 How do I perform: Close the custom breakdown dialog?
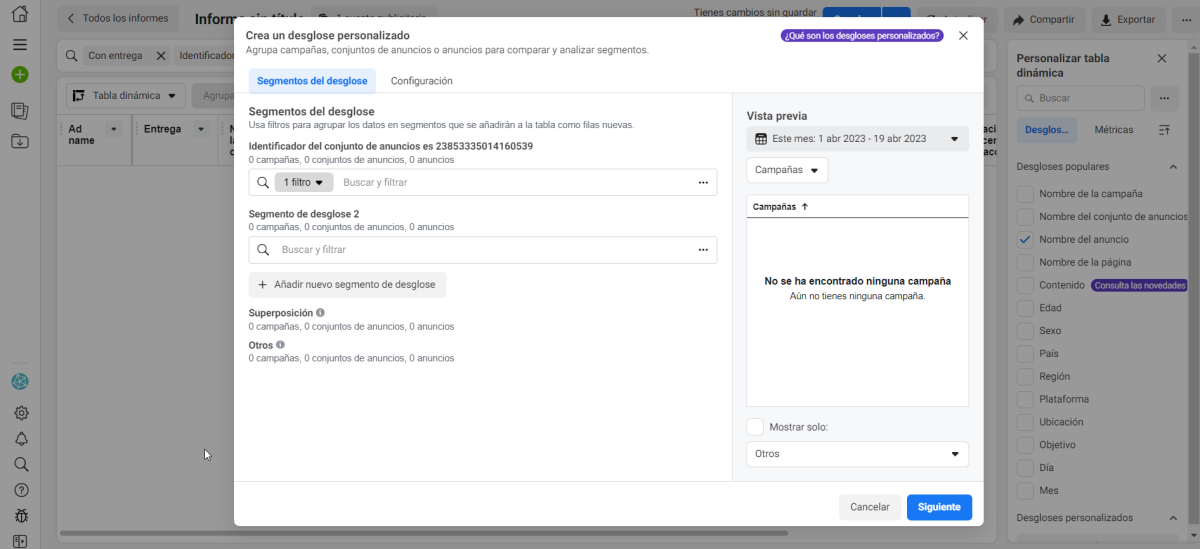point(963,35)
